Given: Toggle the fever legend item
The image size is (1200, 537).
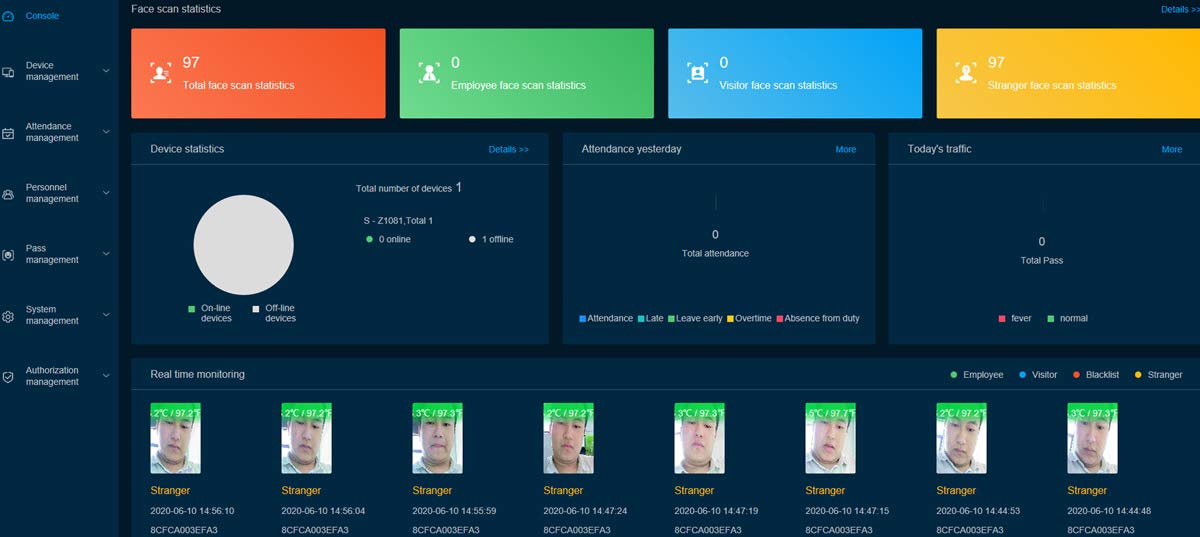Looking at the screenshot, I should (1015, 318).
